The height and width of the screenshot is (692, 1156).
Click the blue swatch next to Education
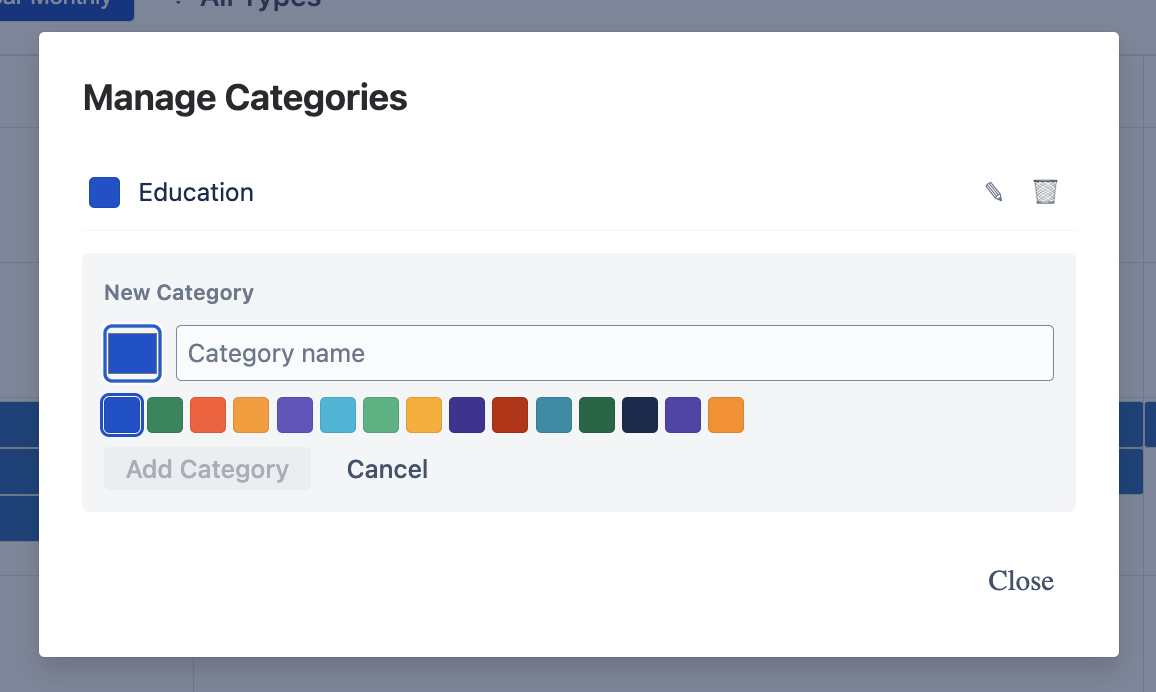104,192
